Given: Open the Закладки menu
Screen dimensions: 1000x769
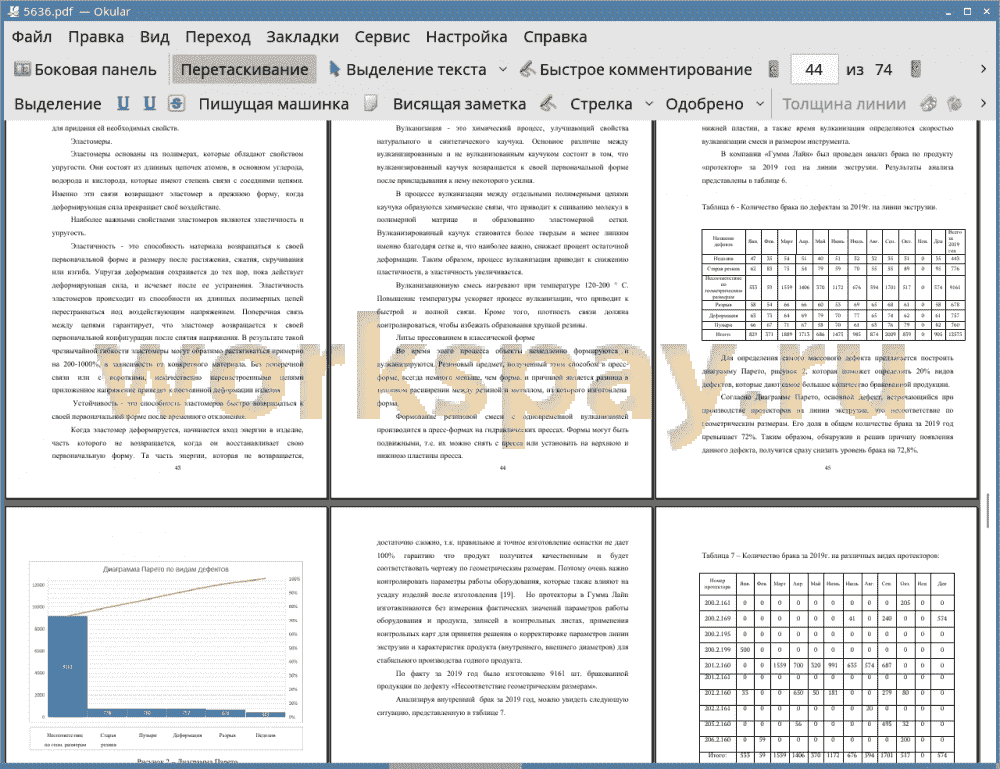Looking at the screenshot, I should [302, 37].
